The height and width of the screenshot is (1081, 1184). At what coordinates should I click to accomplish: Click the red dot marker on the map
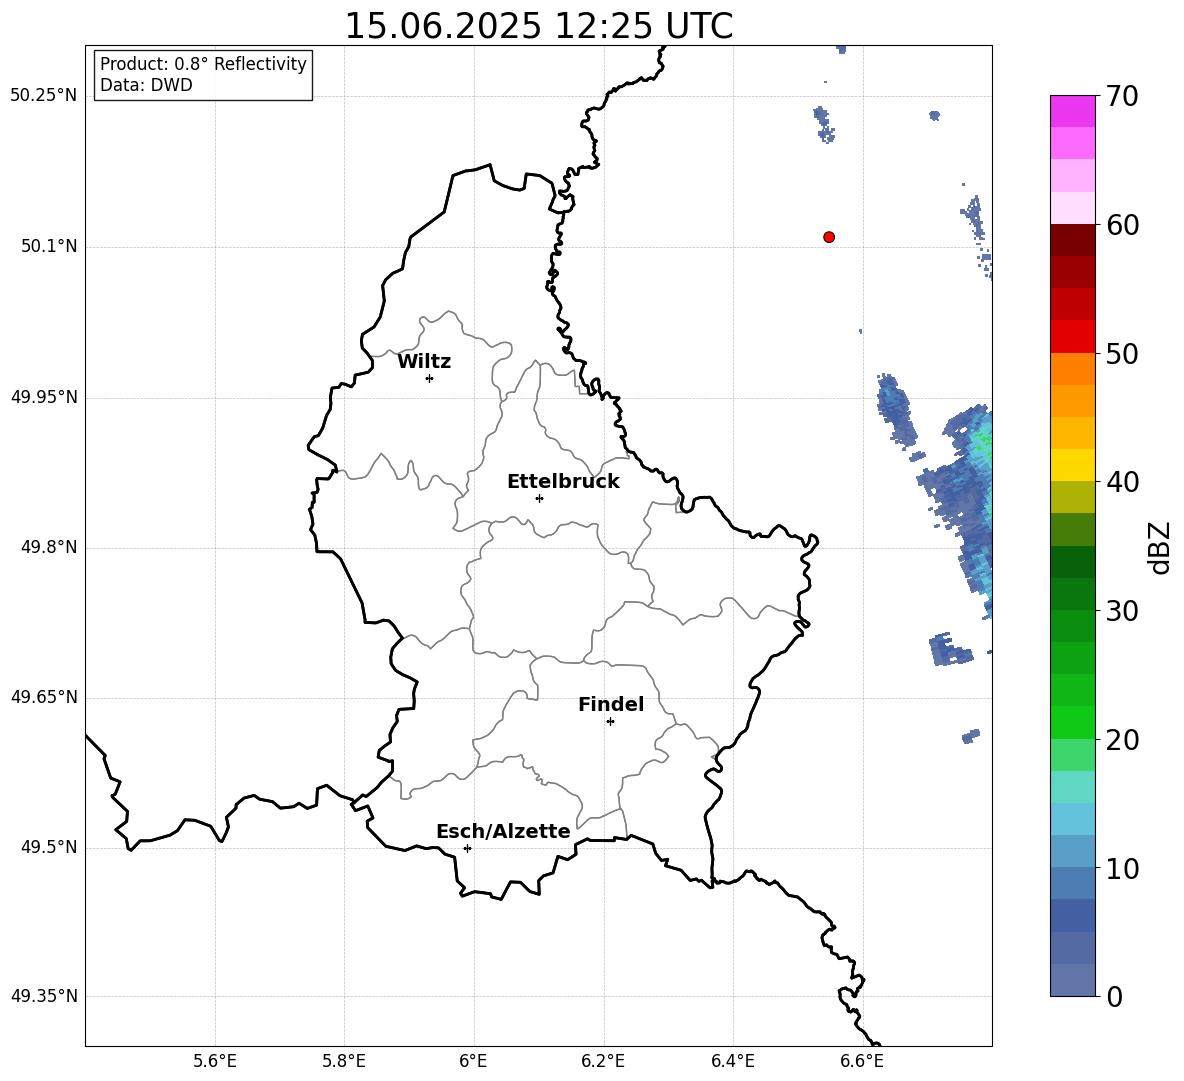click(829, 237)
